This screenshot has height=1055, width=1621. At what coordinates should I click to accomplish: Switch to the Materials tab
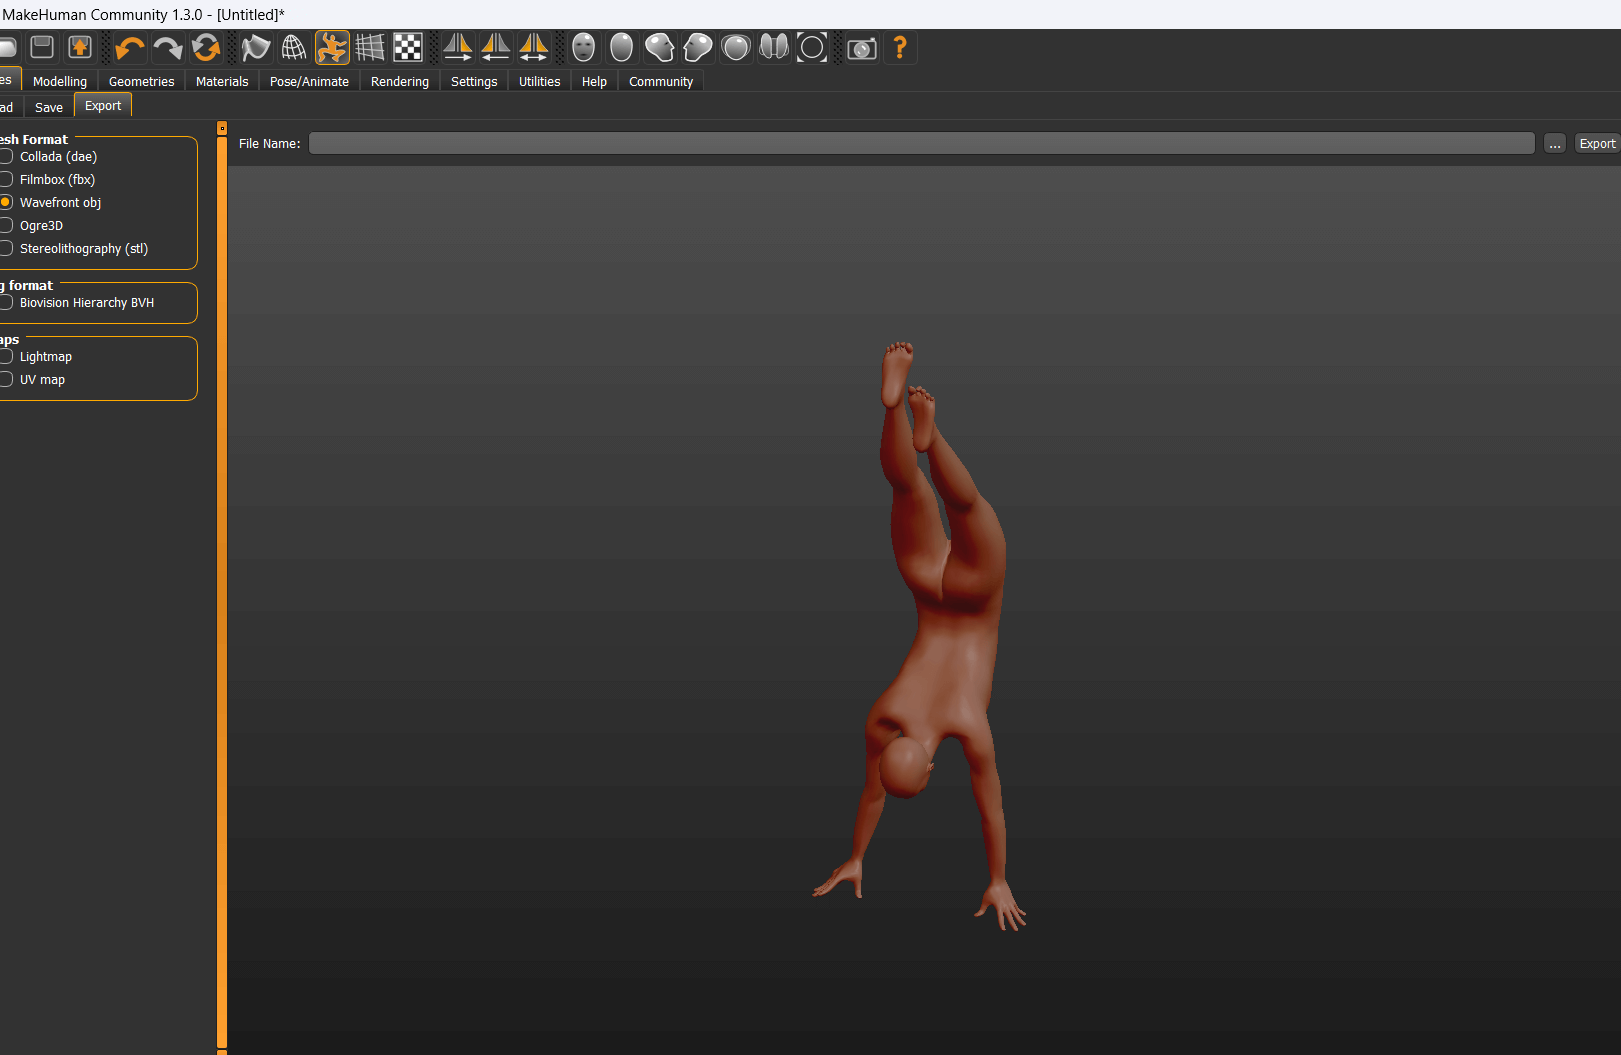pyautogui.click(x=222, y=82)
